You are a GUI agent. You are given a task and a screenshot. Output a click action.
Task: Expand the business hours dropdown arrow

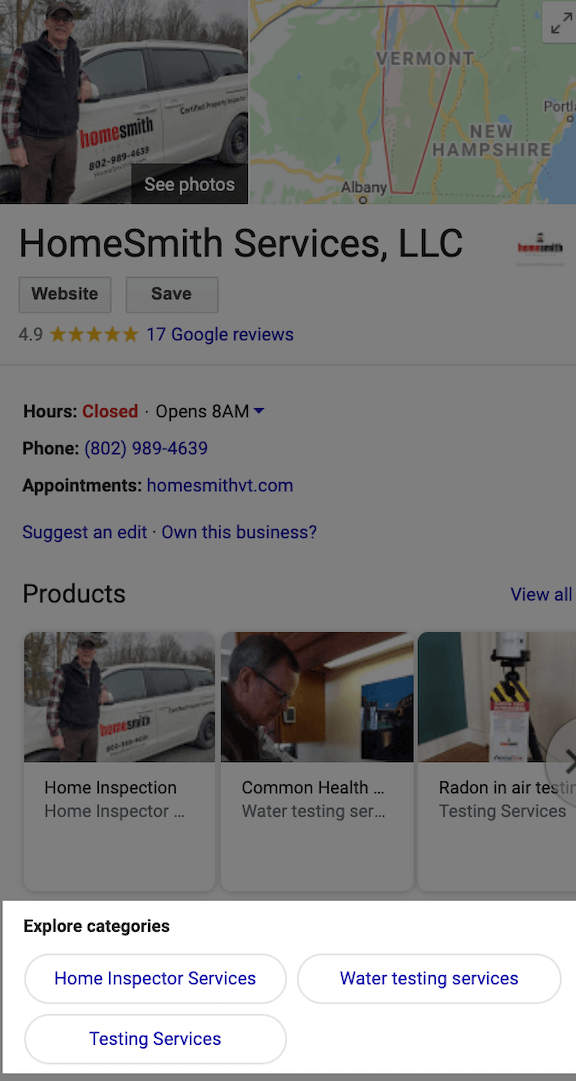(259, 412)
